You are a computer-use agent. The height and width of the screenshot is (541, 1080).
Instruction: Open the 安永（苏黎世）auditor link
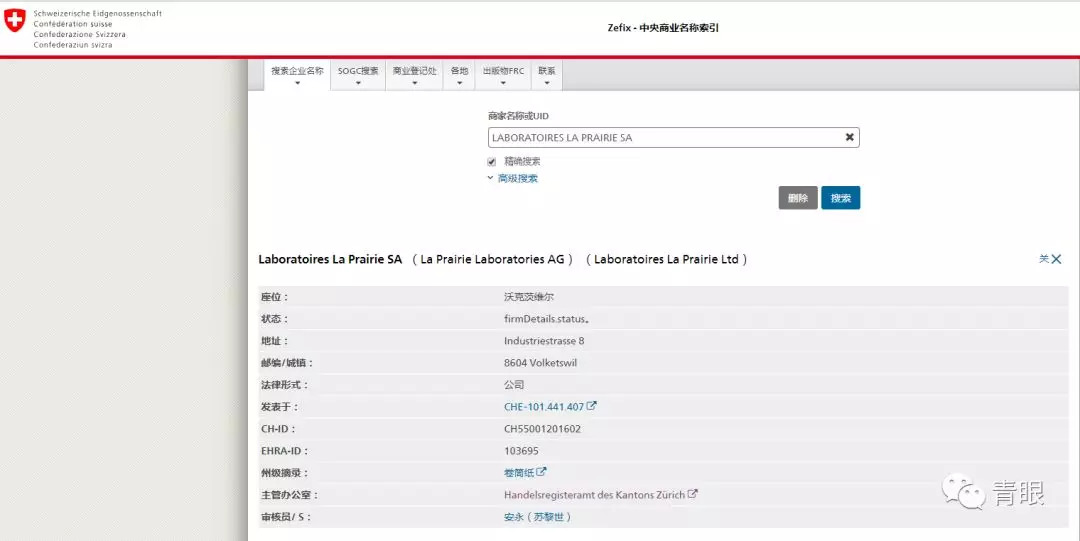tap(537, 517)
